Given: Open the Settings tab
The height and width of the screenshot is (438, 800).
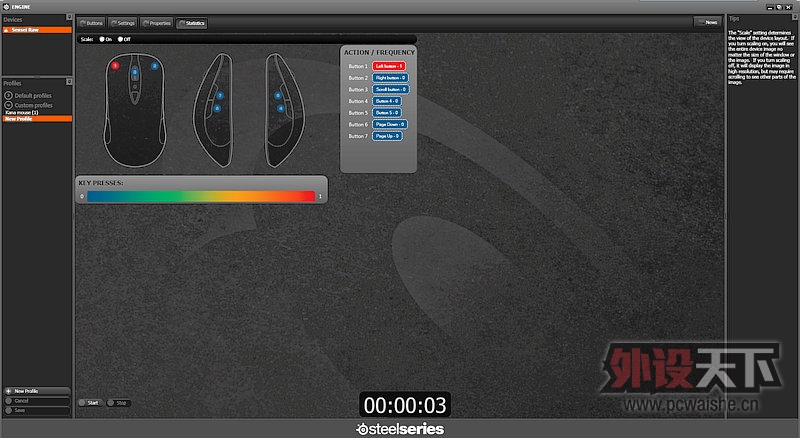Looking at the screenshot, I should [123, 23].
